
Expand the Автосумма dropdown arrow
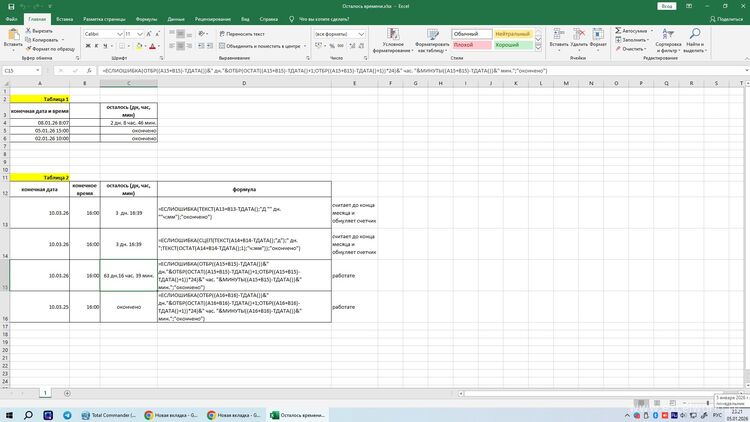[651, 31]
